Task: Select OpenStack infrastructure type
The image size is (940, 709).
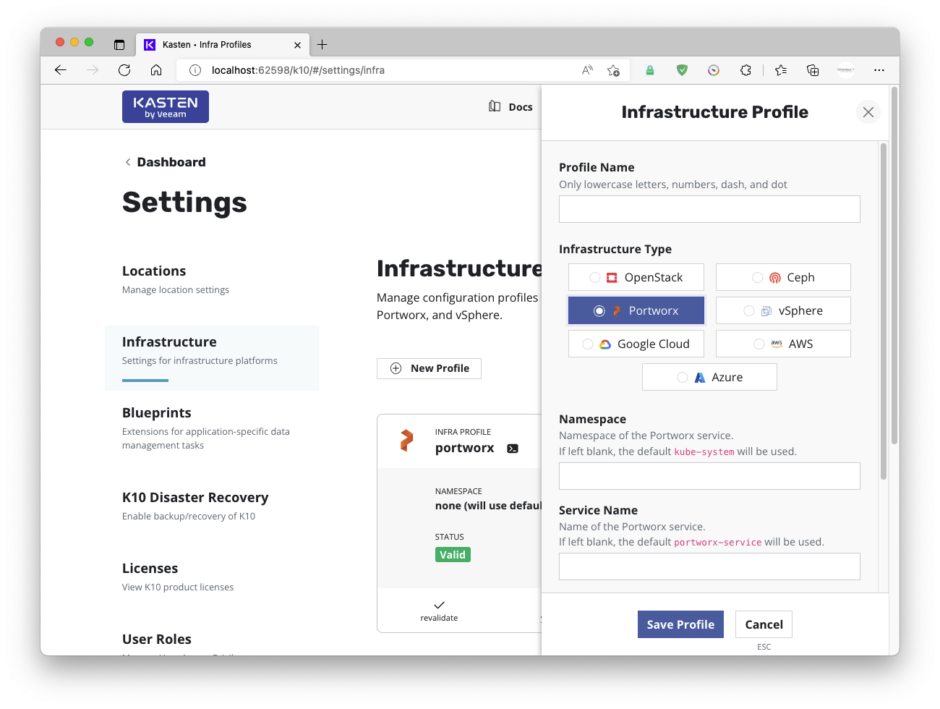Action: (636, 277)
